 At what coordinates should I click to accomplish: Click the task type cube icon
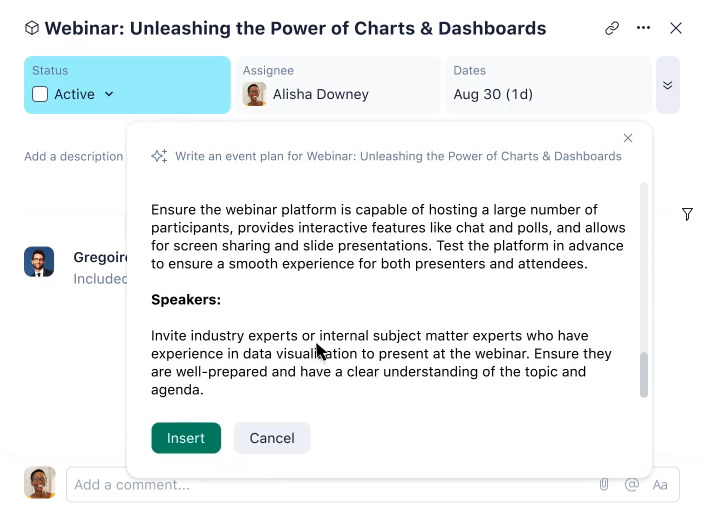pyautogui.click(x=32, y=28)
